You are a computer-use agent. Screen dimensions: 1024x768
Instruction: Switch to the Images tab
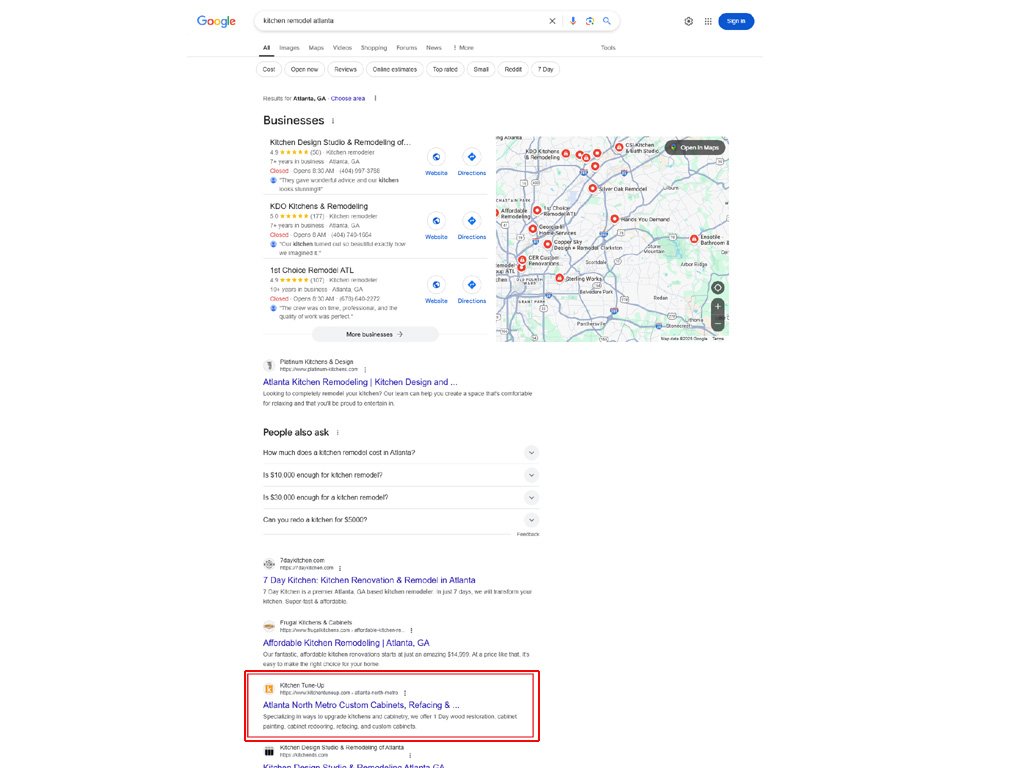(289, 48)
